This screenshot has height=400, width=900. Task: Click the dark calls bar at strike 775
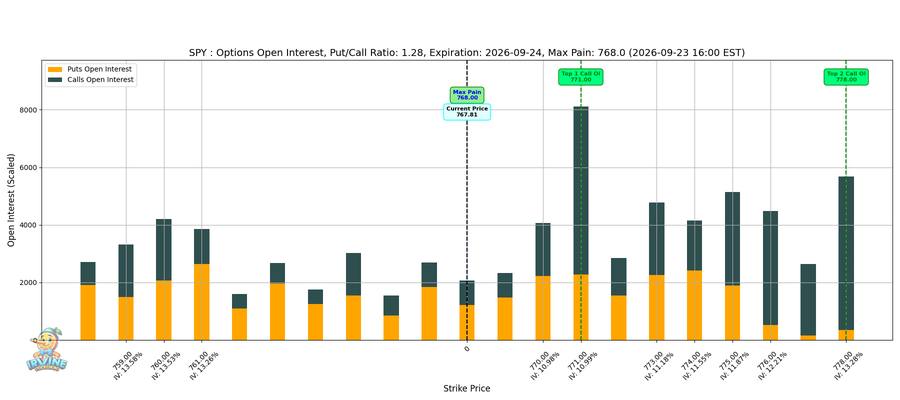732,239
